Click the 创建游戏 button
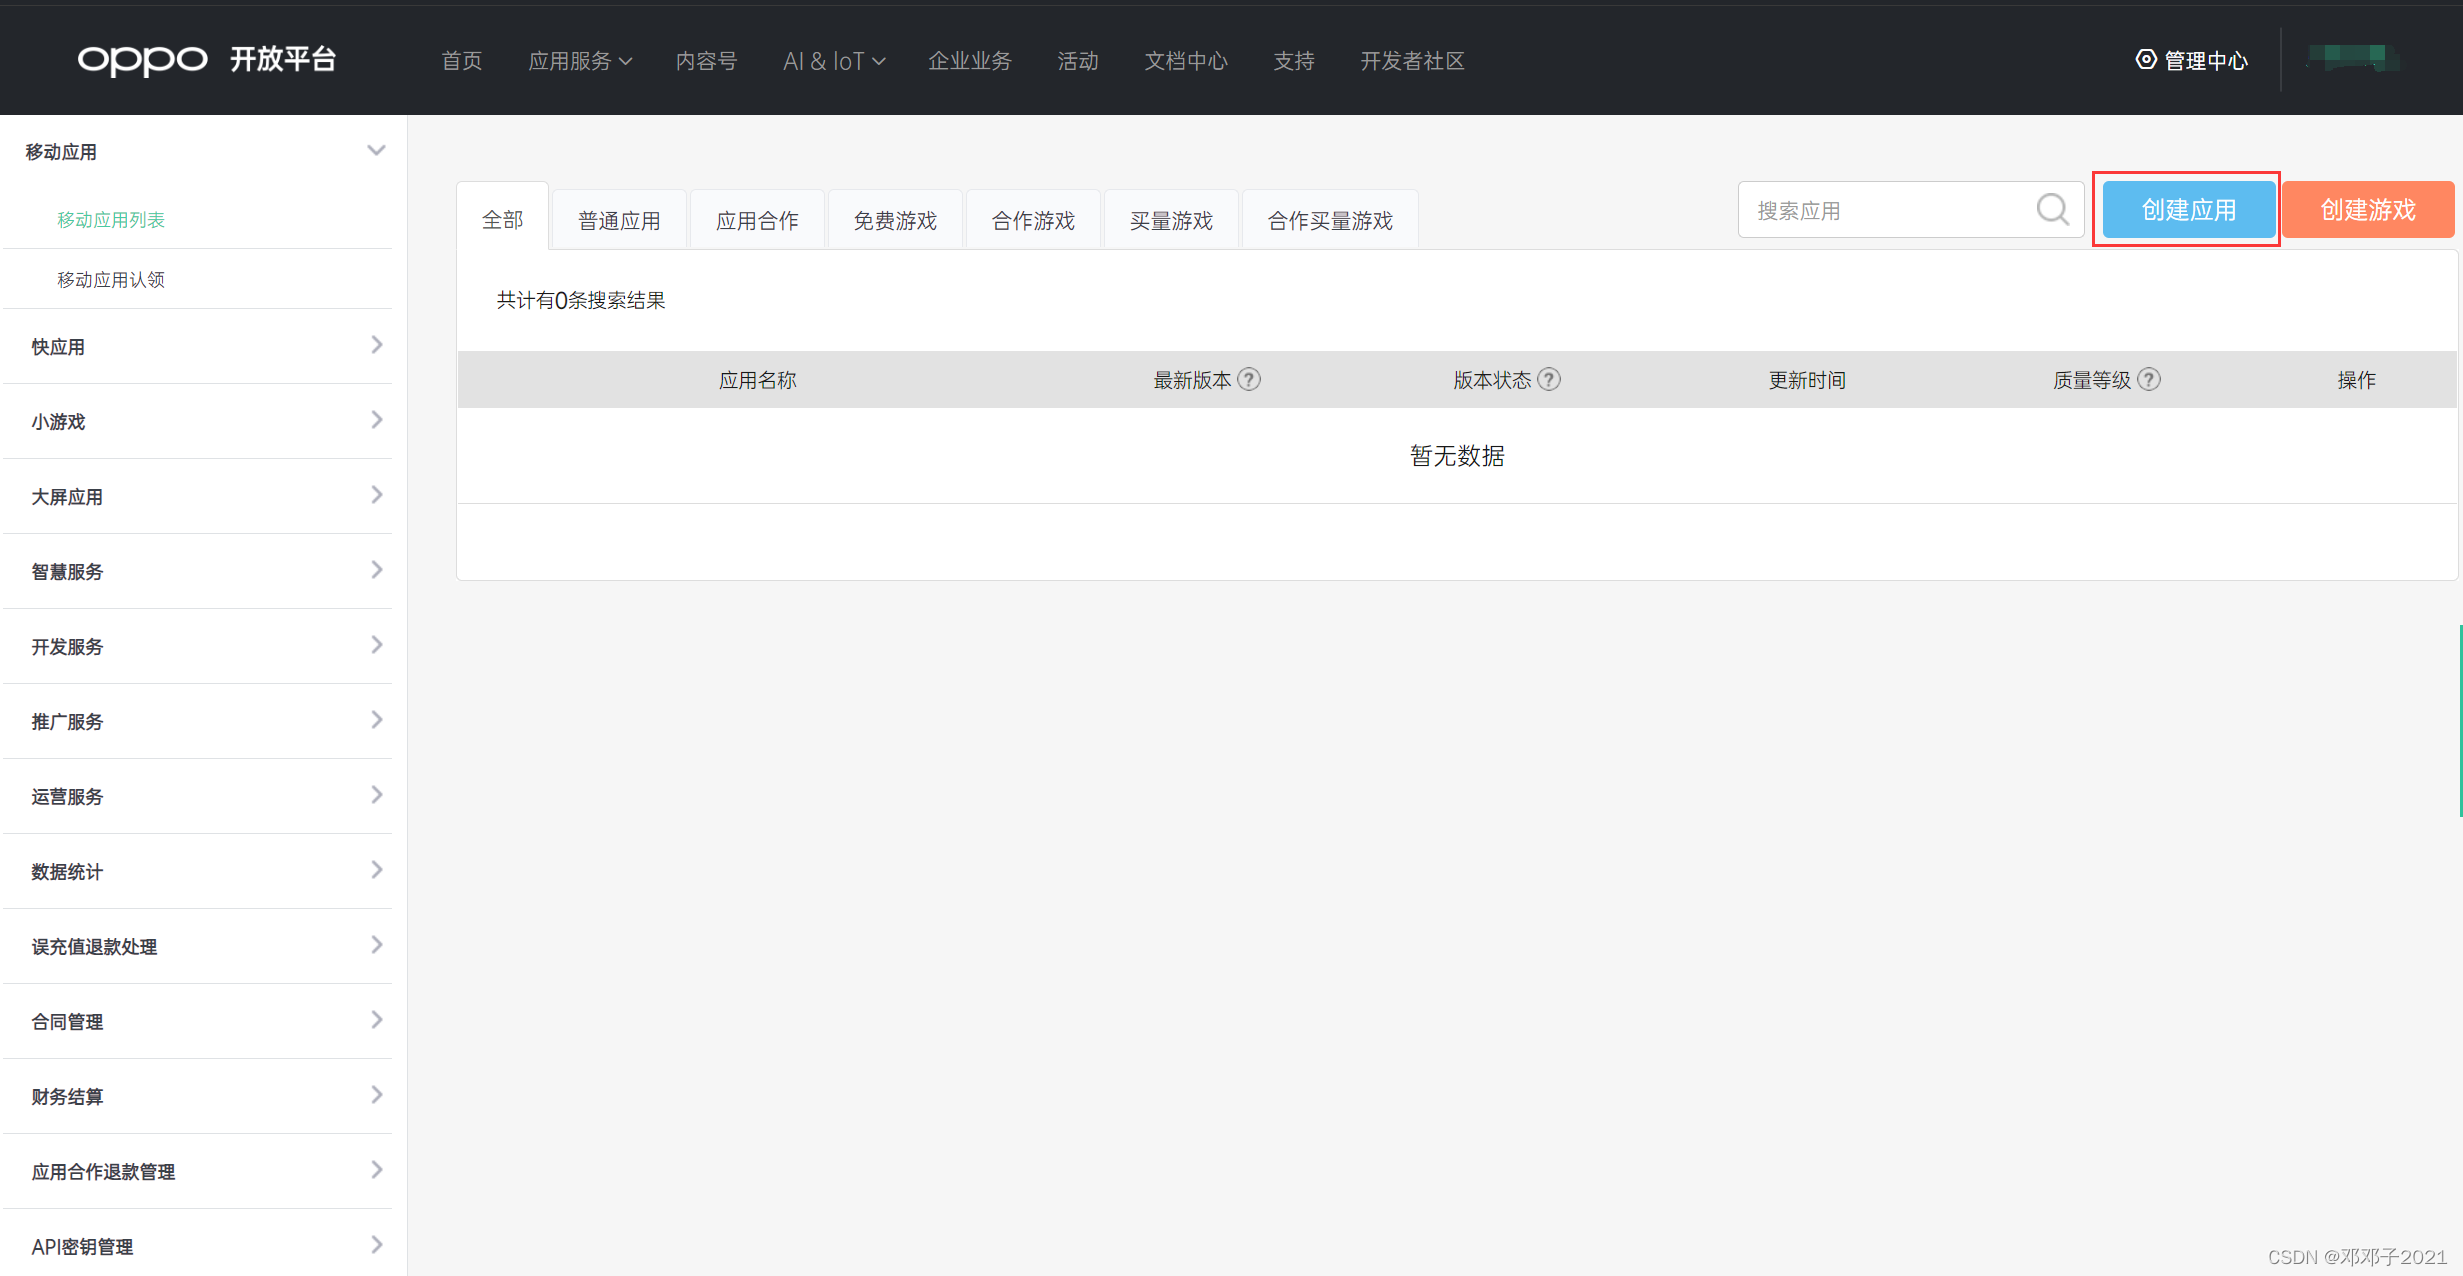The width and height of the screenshot is (2463, 1276). point(2367,210)
